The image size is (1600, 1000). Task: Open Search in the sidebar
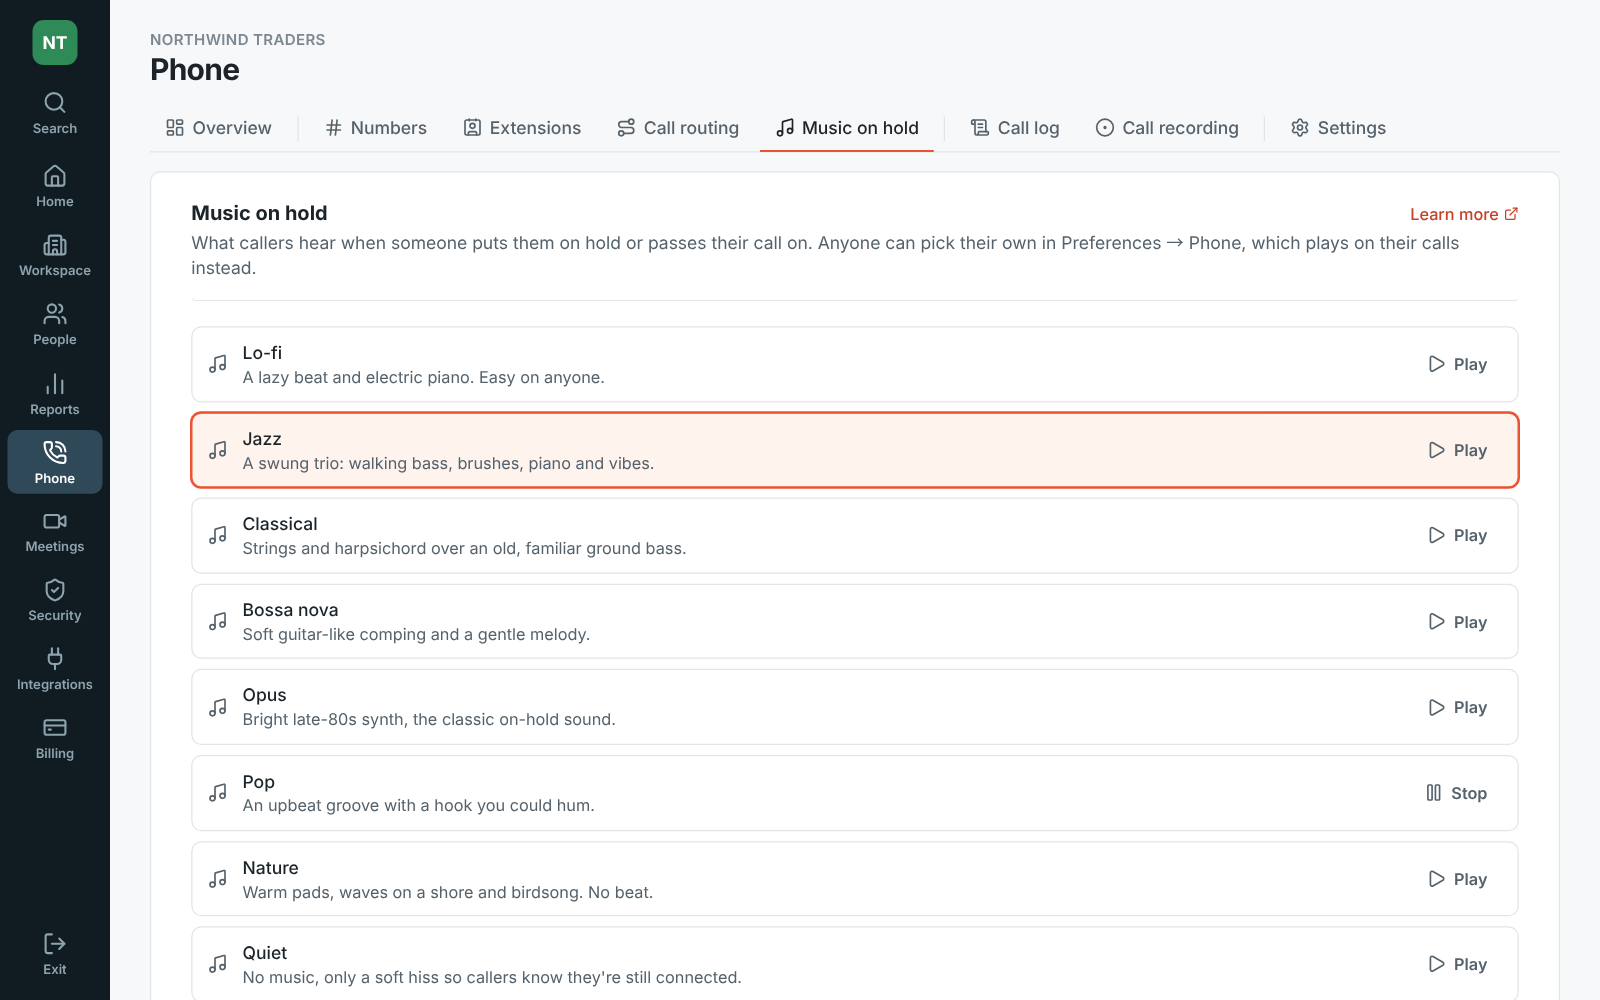[55, 113]
